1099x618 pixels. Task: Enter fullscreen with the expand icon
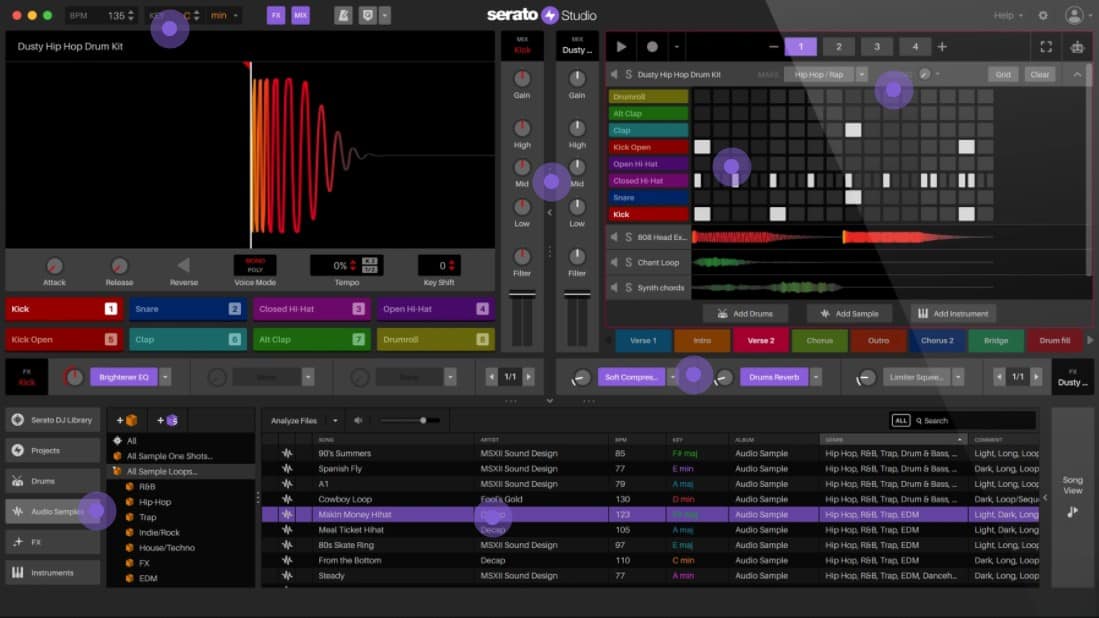tap(1046, 47)
